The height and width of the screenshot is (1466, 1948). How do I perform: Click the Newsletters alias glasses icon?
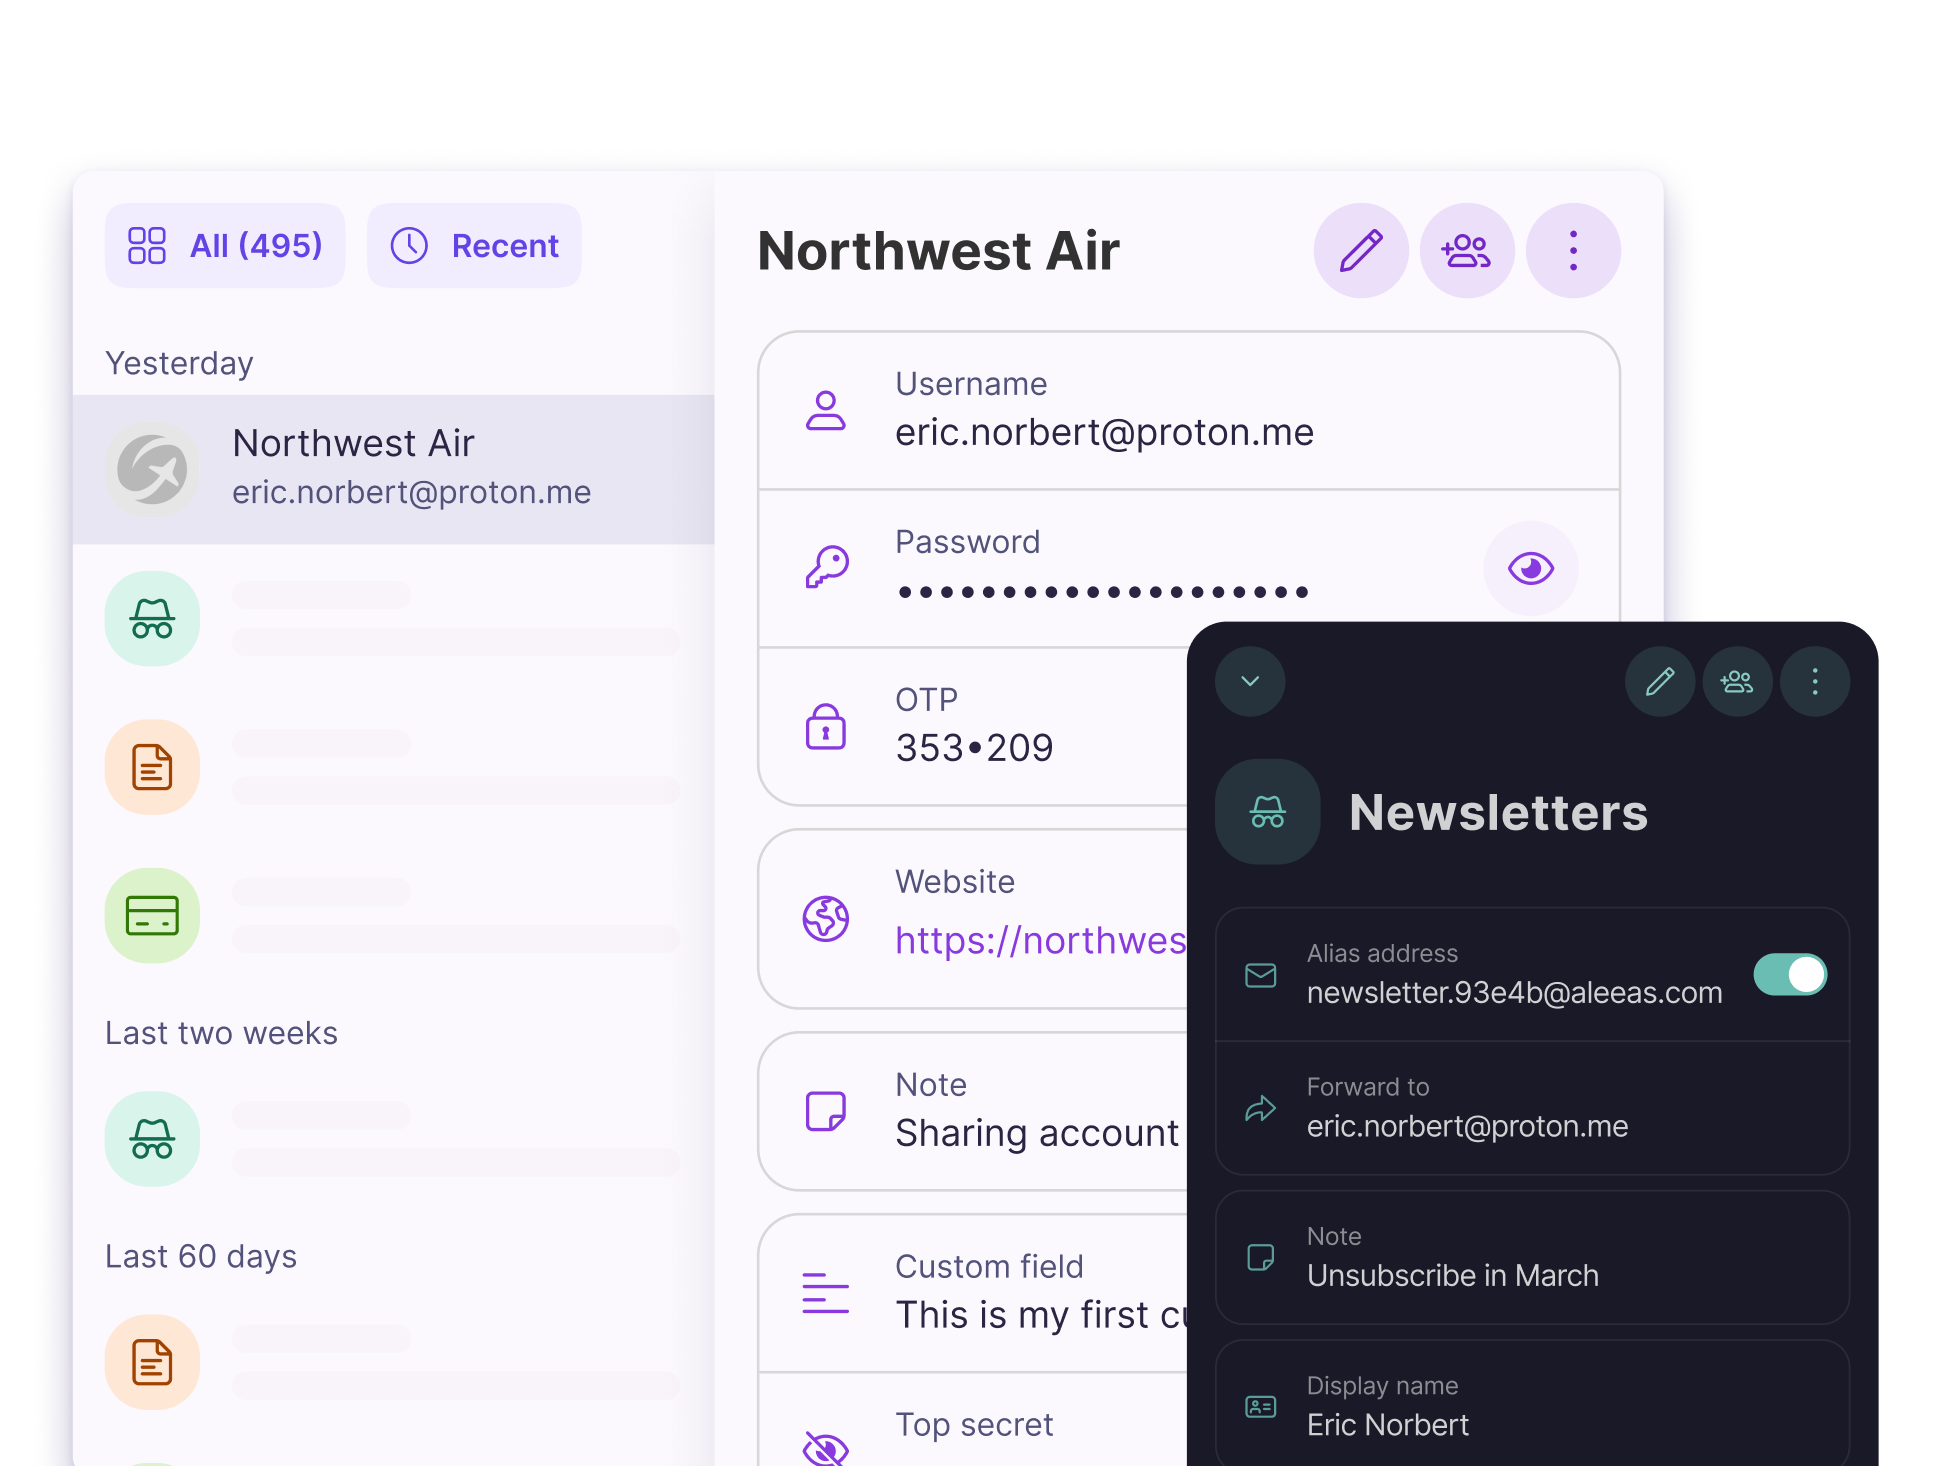click(x=1267, y=811)
